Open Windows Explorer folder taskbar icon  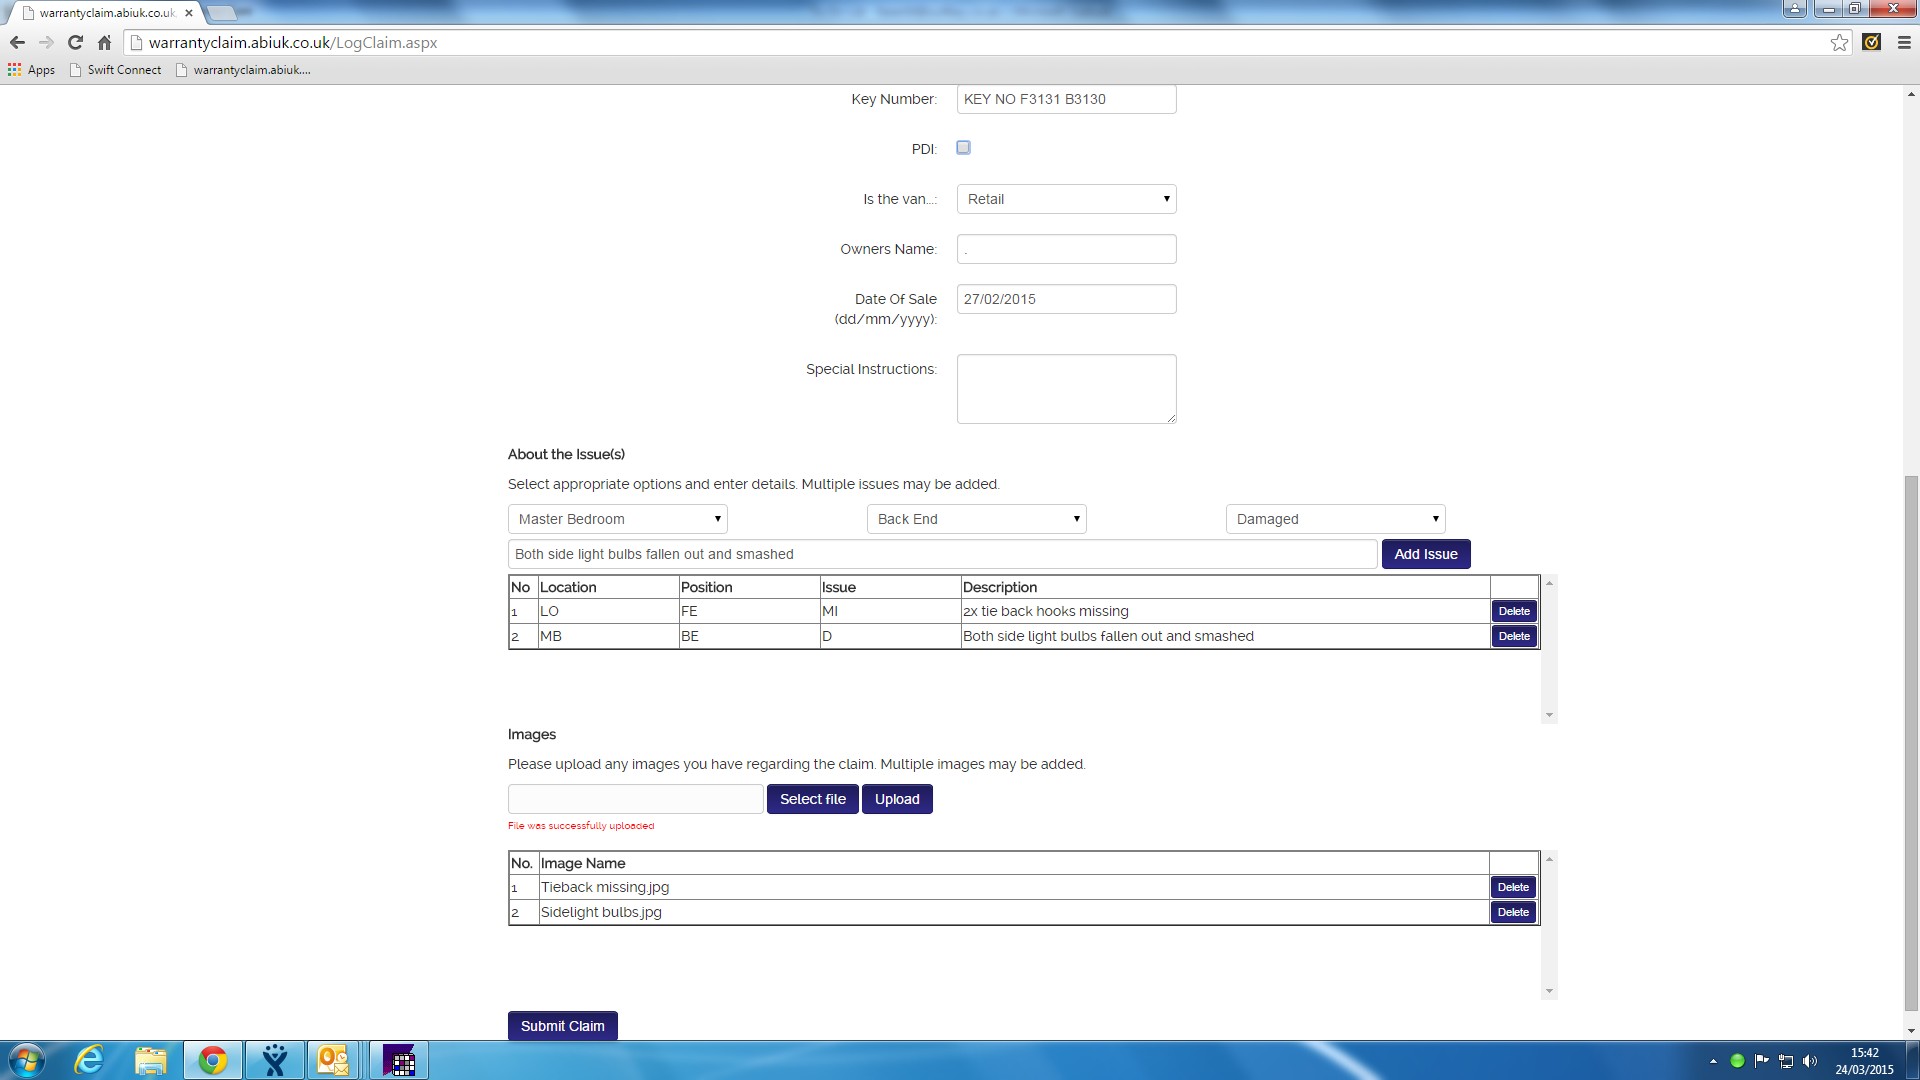pos(151,1060)
